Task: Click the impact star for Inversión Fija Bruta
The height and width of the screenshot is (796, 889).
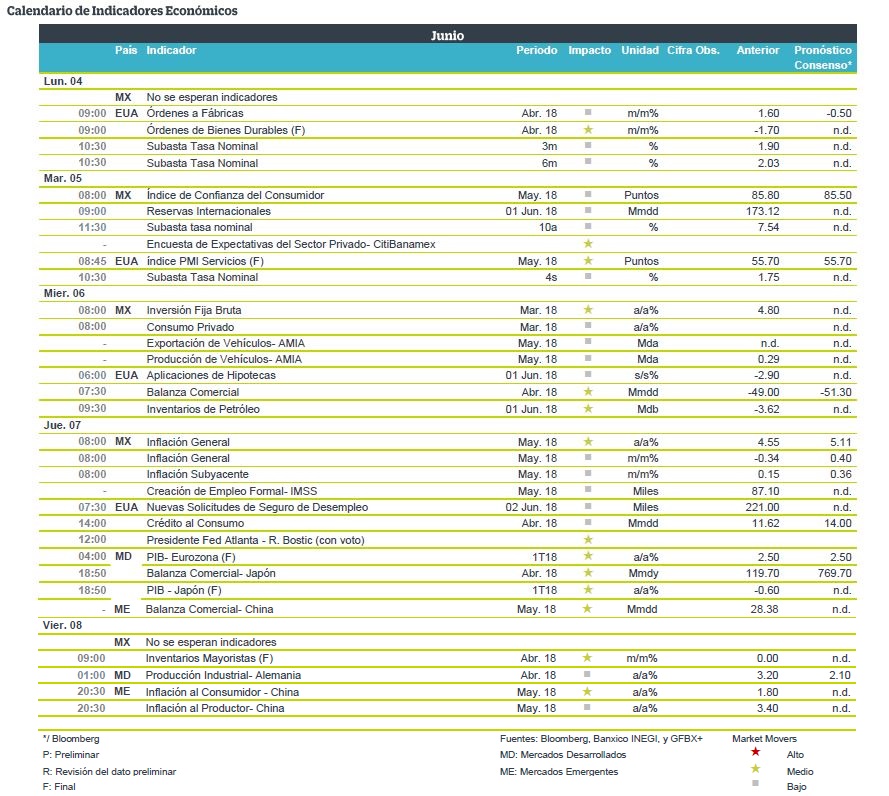Action: 588,309
